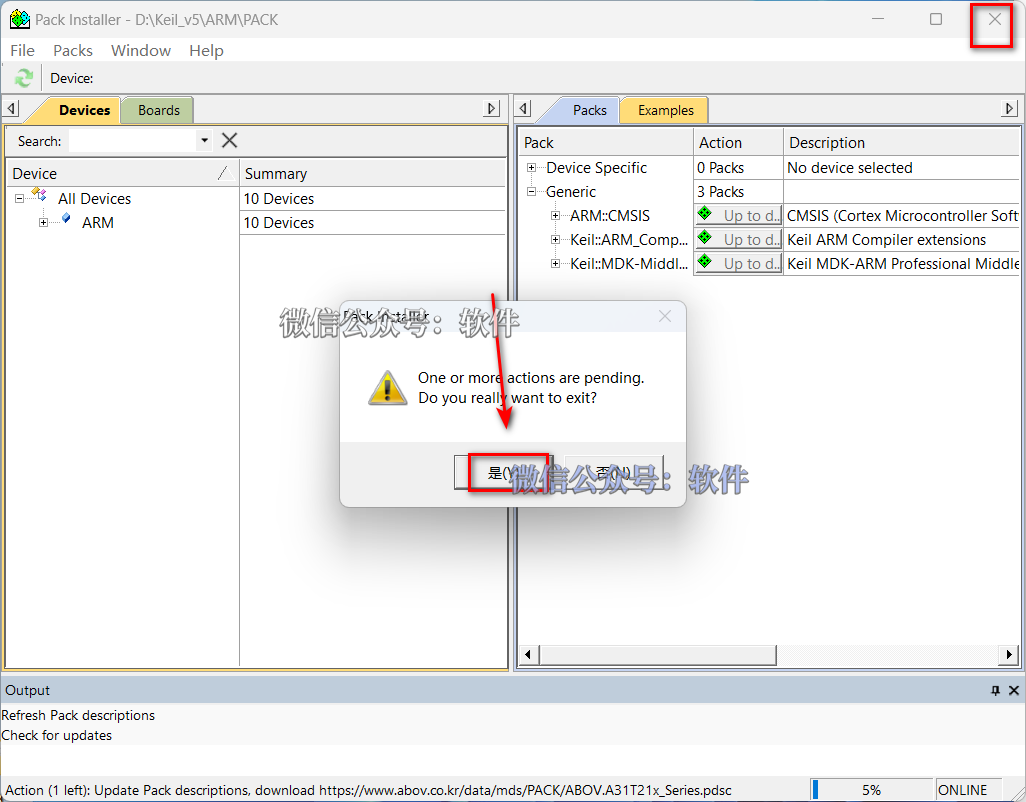Click the green status icon for Keil::MDK-Middleware
Image resolution: width=1026 pixels, height=802 pixels.
pyautogui.click(x=705, y=261)
